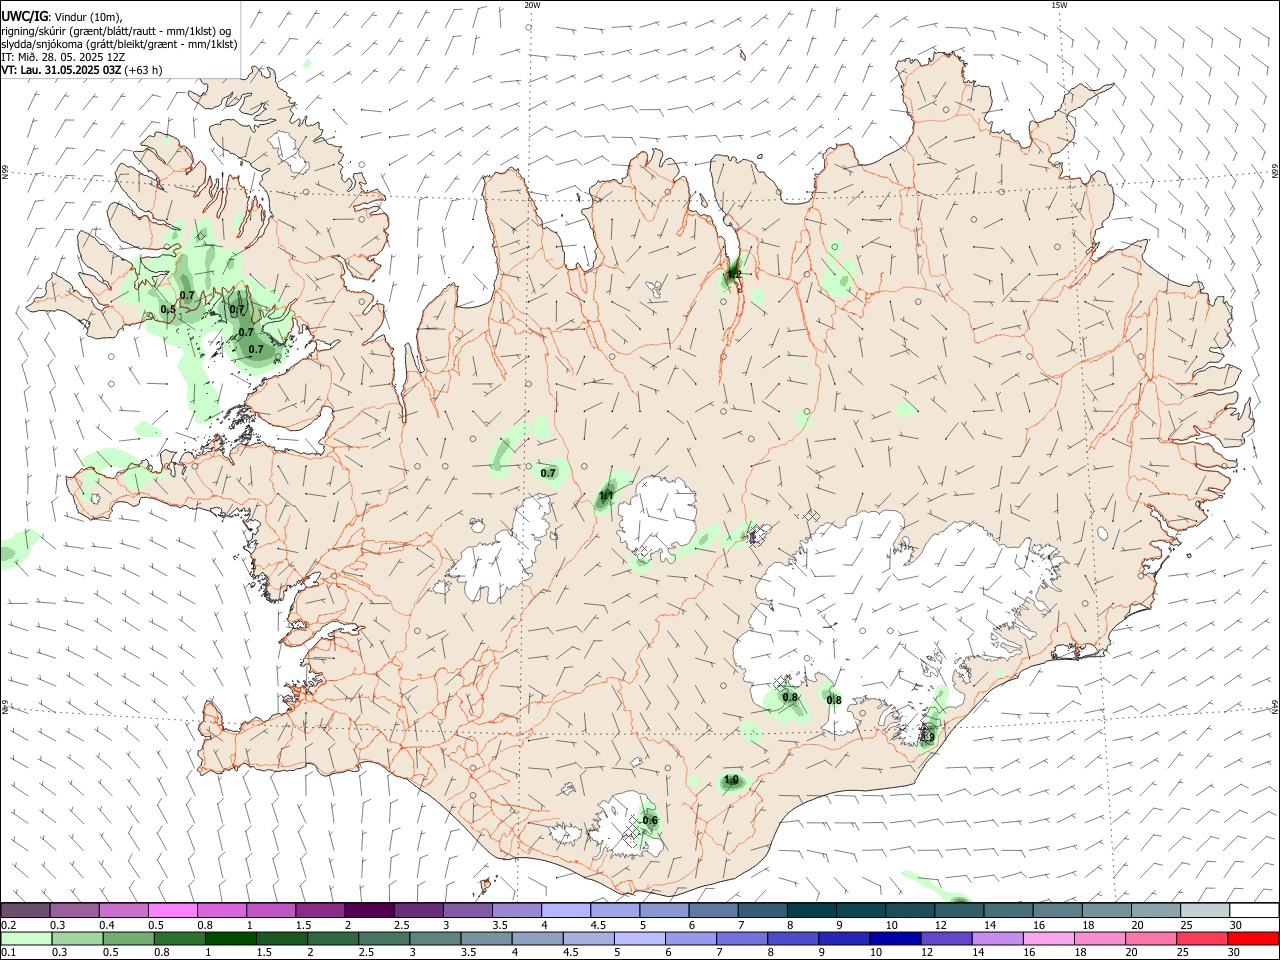
Task: Click the 0.6 precipitation value on the map
Action: [650, 821]
